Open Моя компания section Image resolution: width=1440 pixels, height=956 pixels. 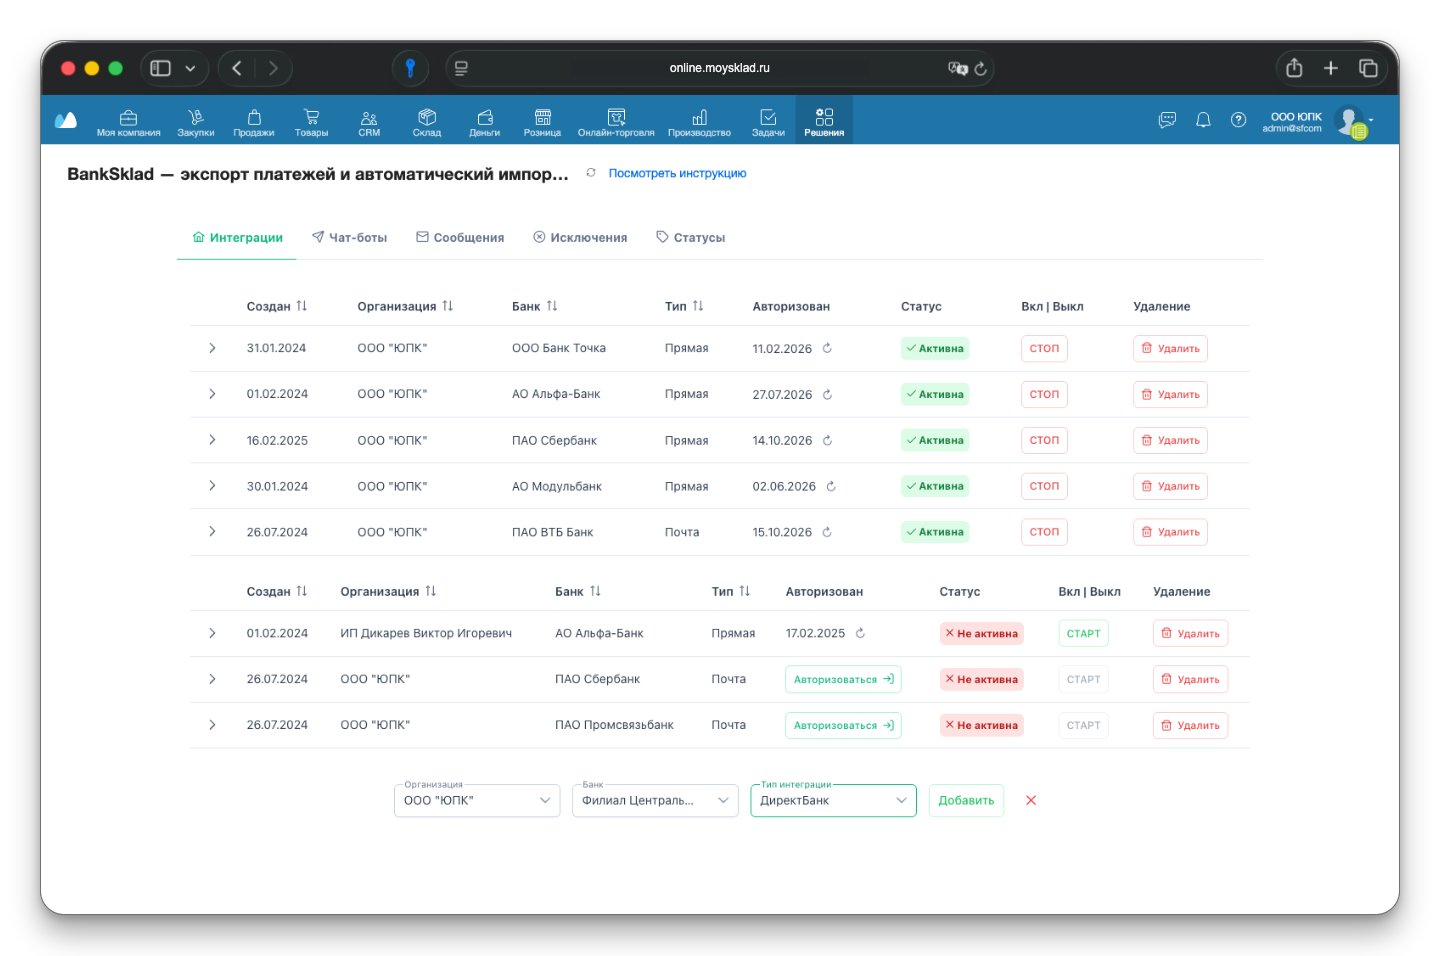128,122
